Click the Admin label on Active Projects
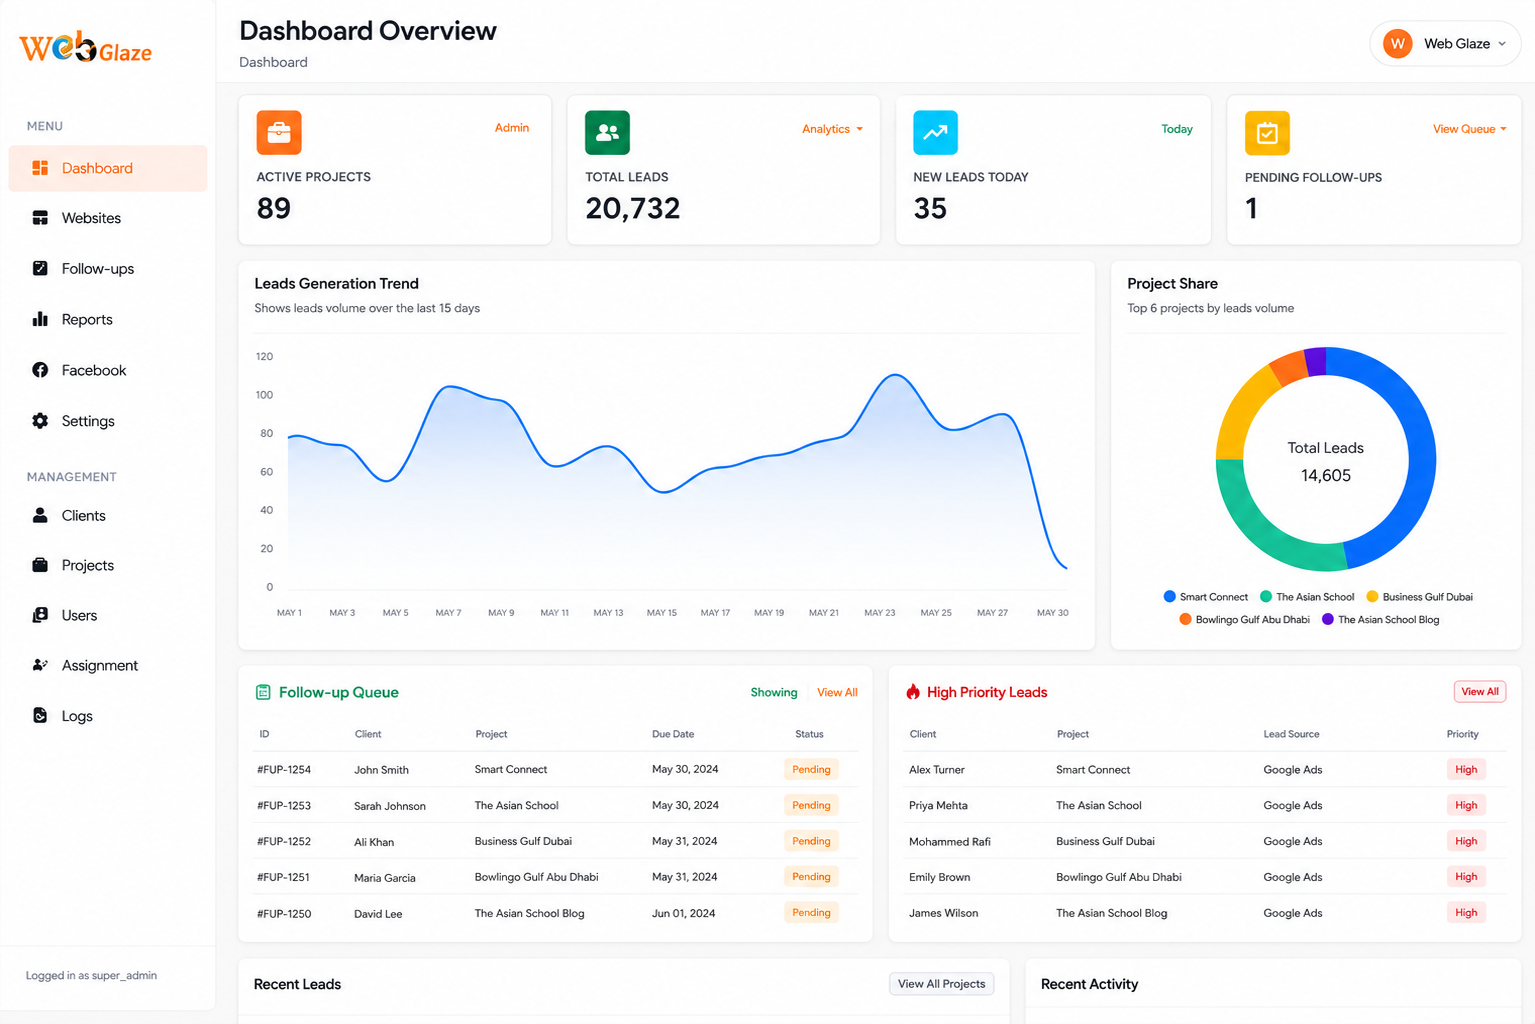 point(512,128)
